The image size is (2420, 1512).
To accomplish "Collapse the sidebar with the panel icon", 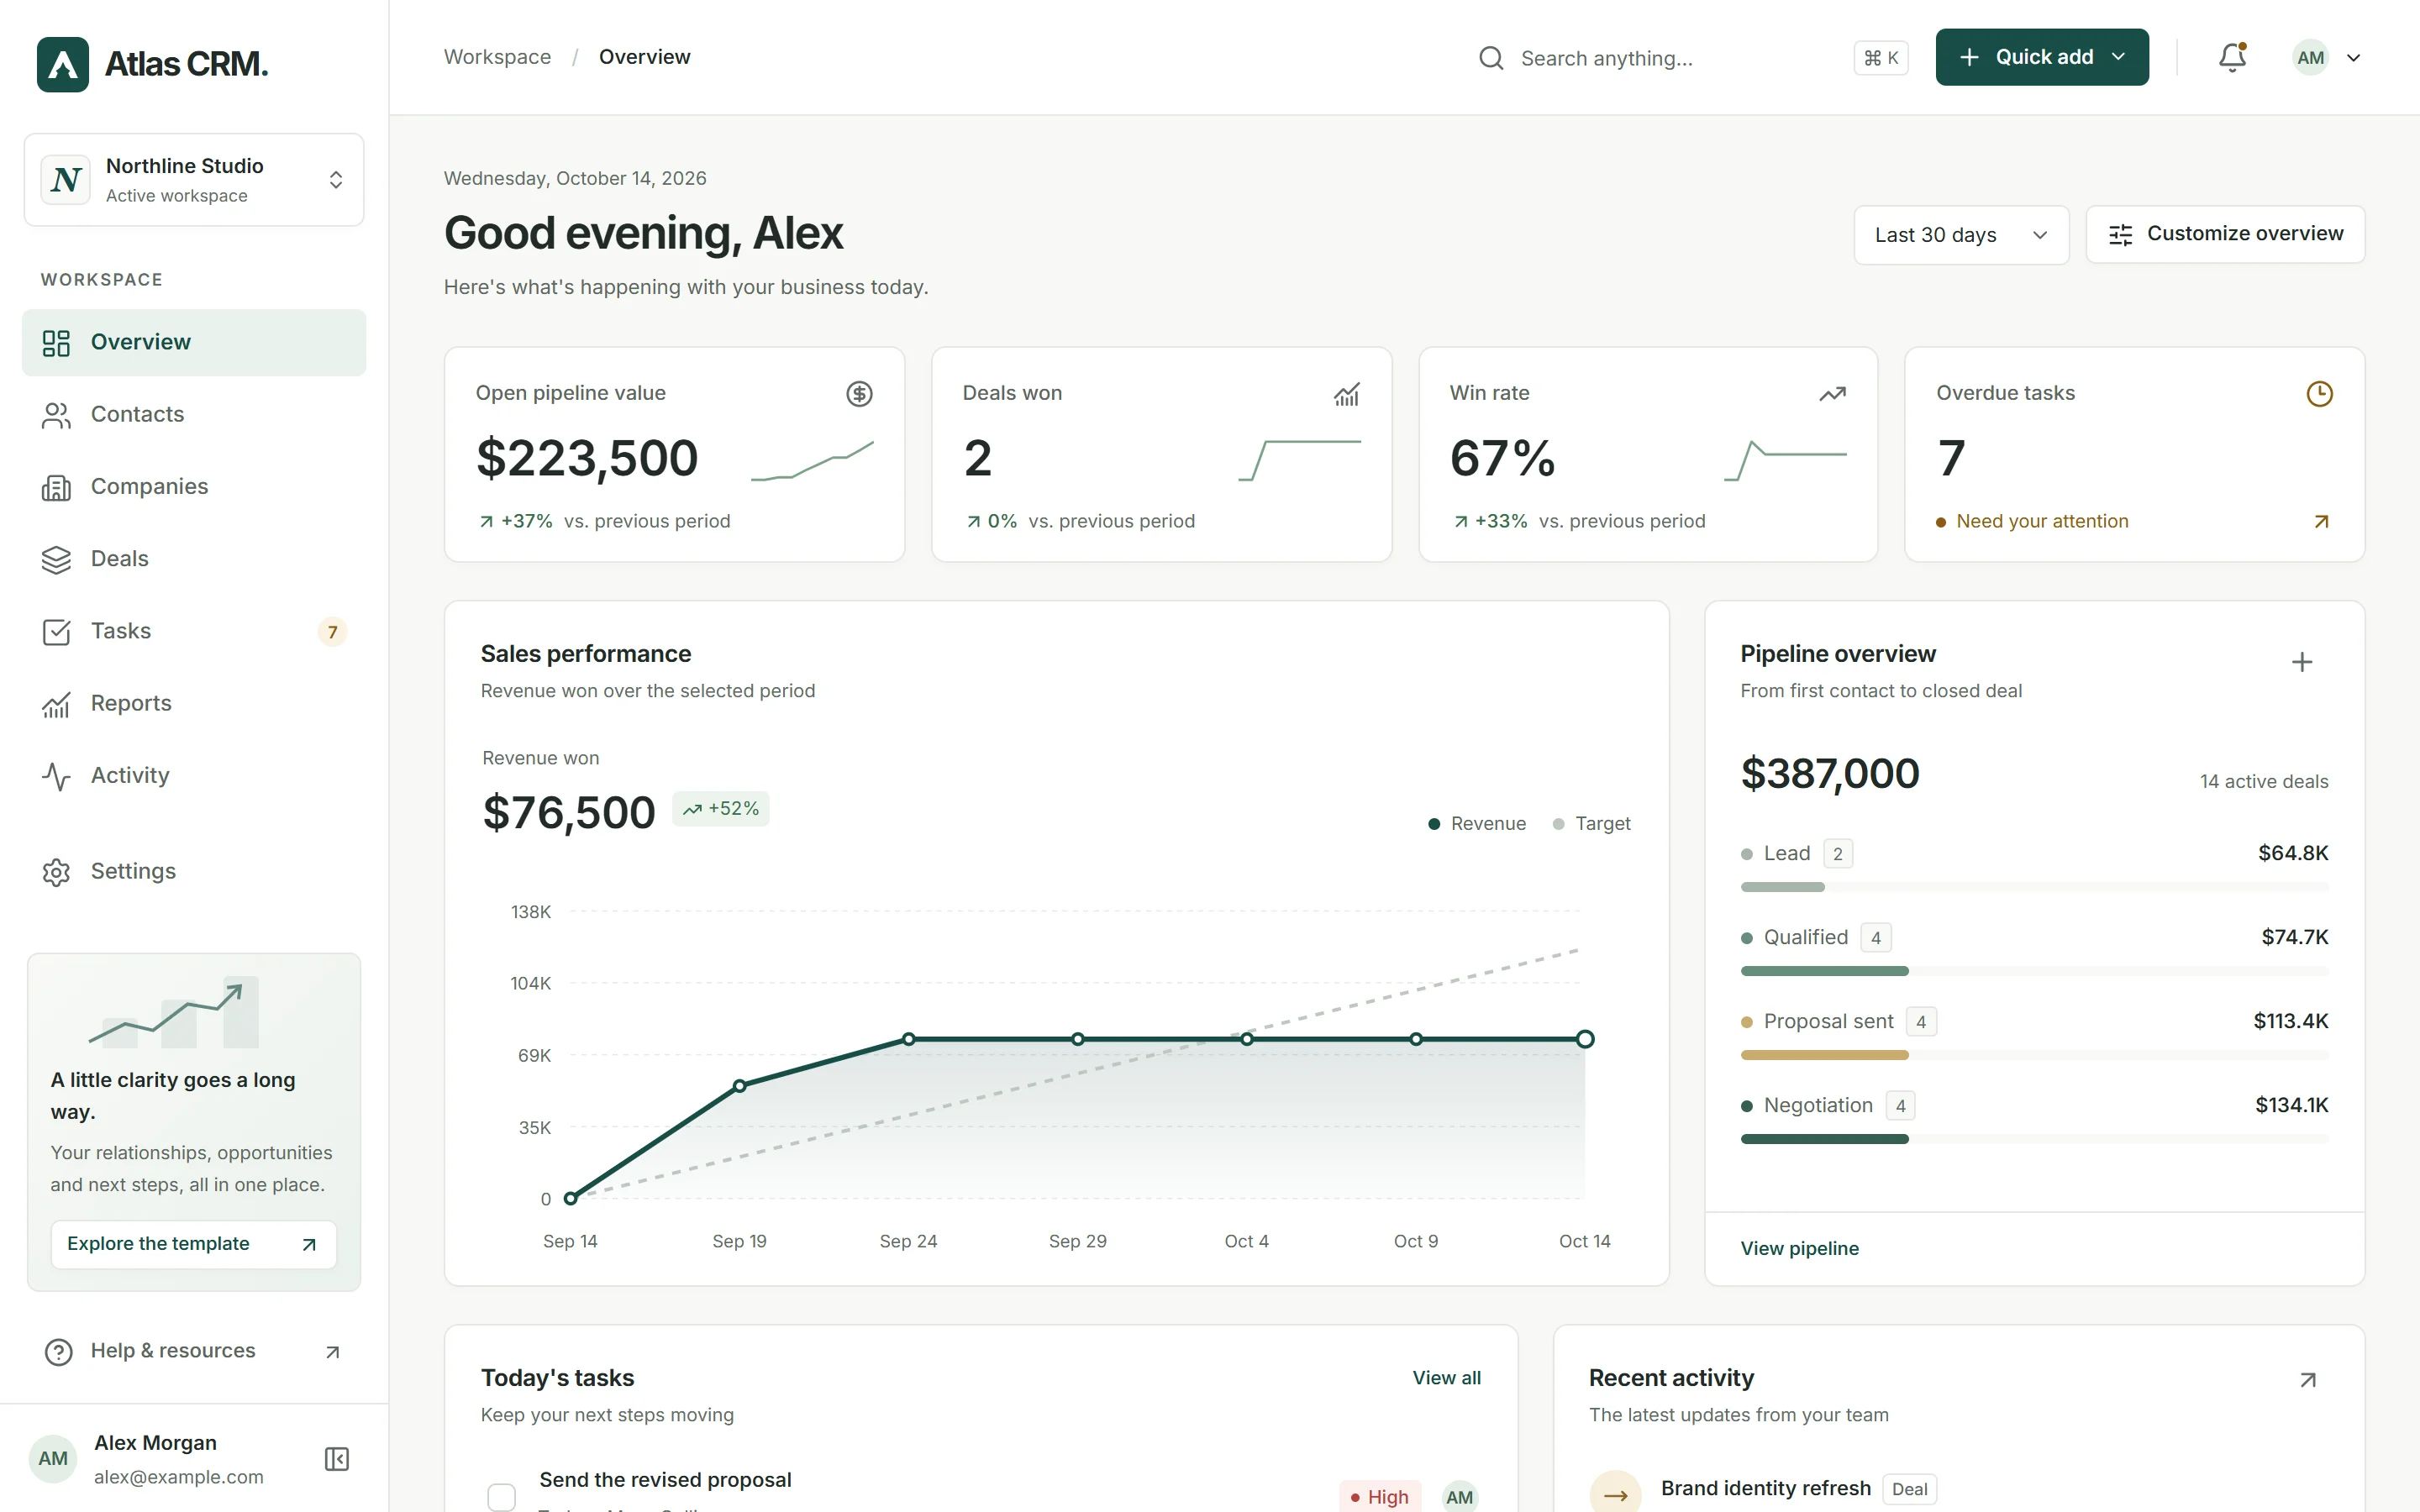I will pos(337,1459).
